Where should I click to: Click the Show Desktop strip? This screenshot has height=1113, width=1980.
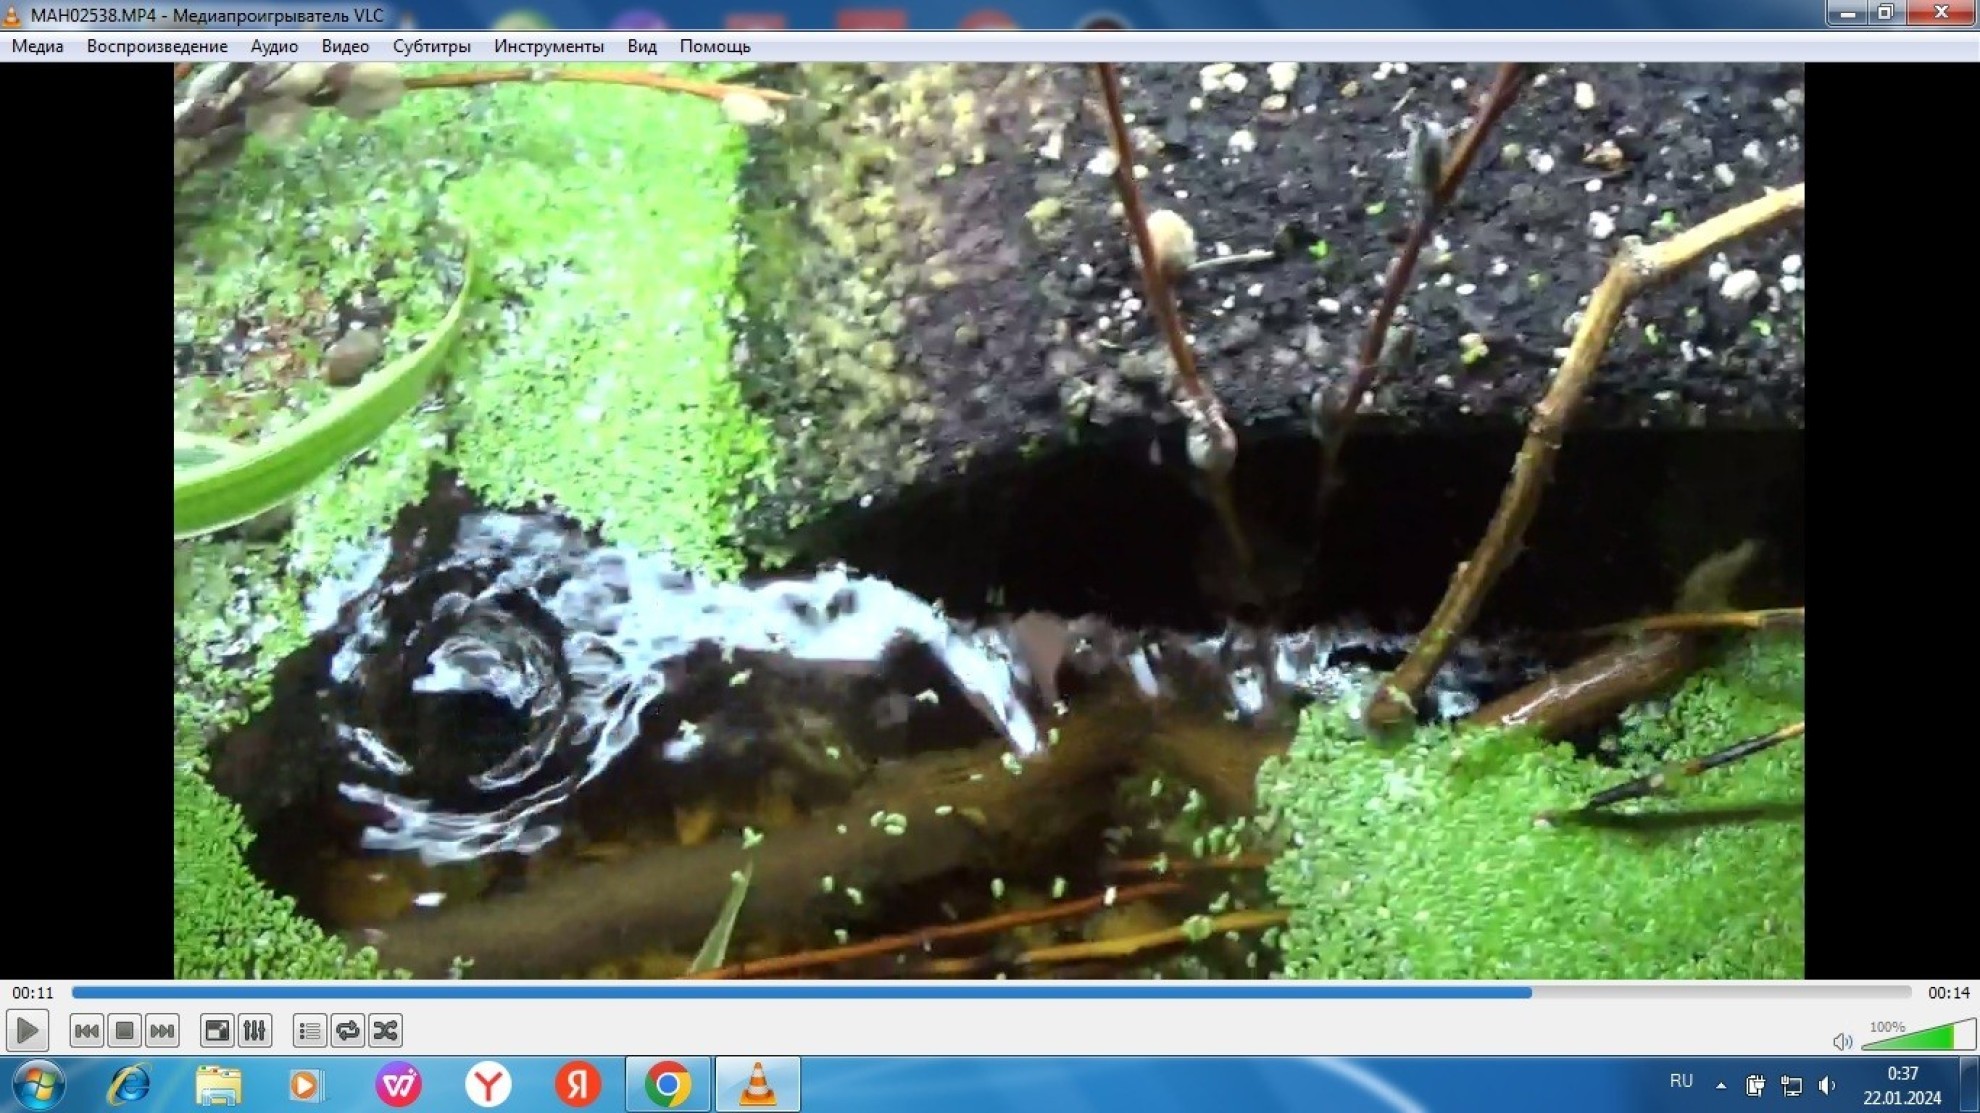click(1970, 1085)
